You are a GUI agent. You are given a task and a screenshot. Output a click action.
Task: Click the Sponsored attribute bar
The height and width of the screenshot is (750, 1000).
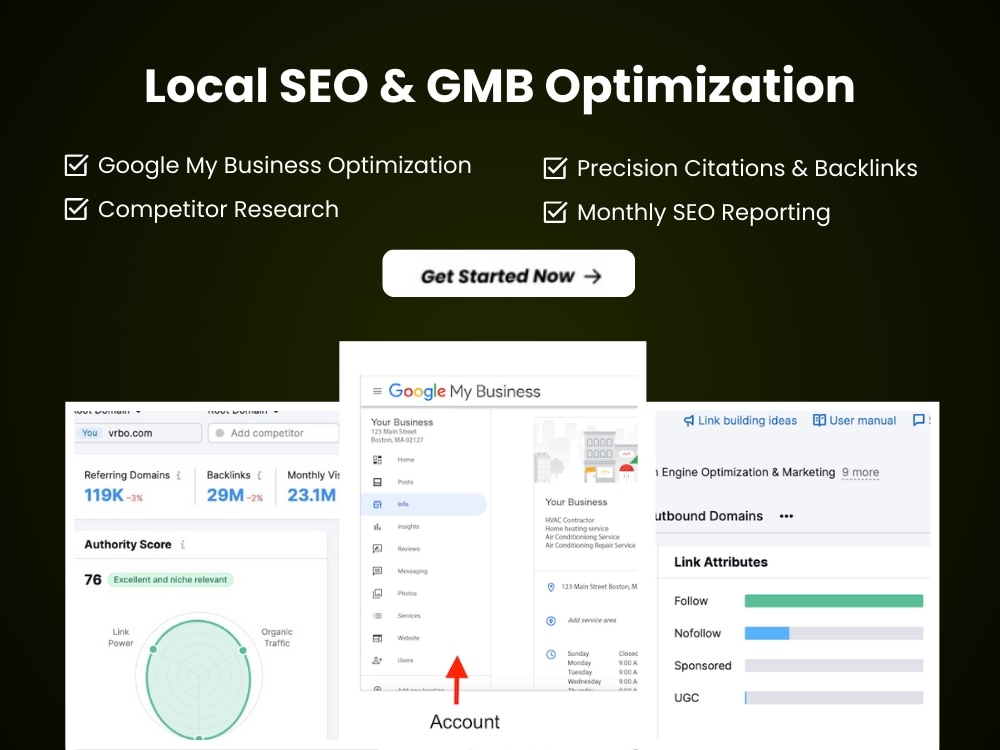click(834, 666)
